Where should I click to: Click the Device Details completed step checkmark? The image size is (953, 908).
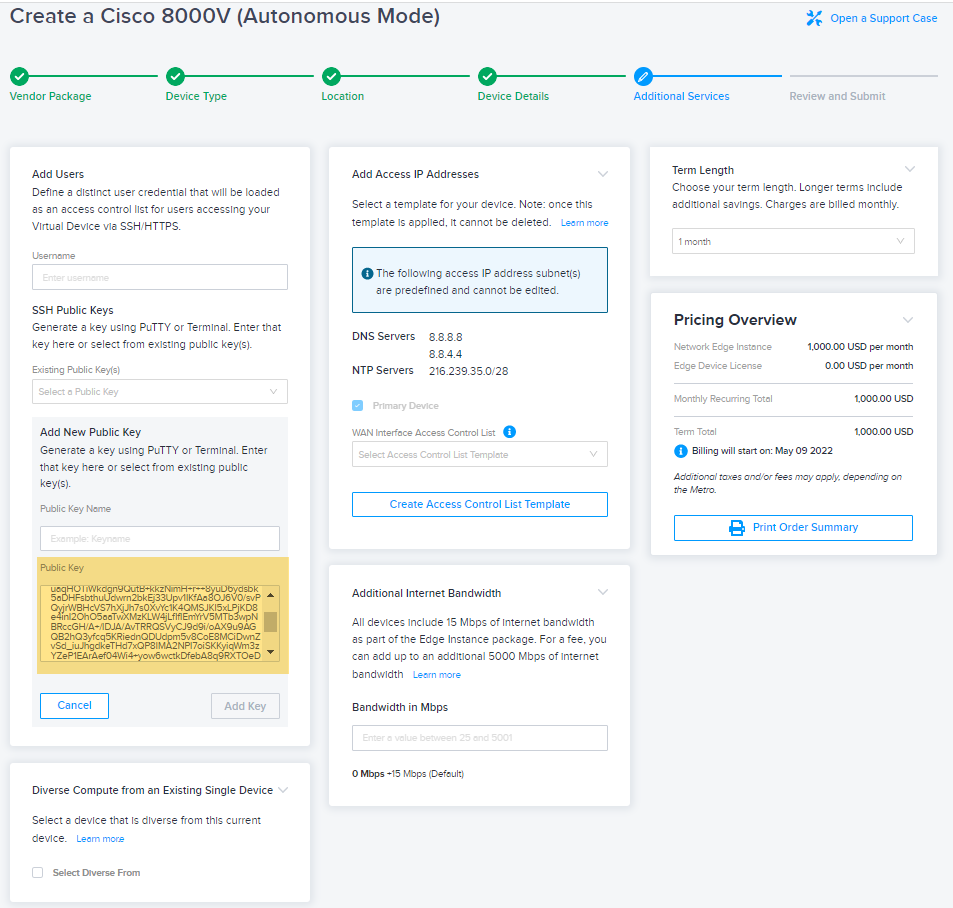(487, 77)
